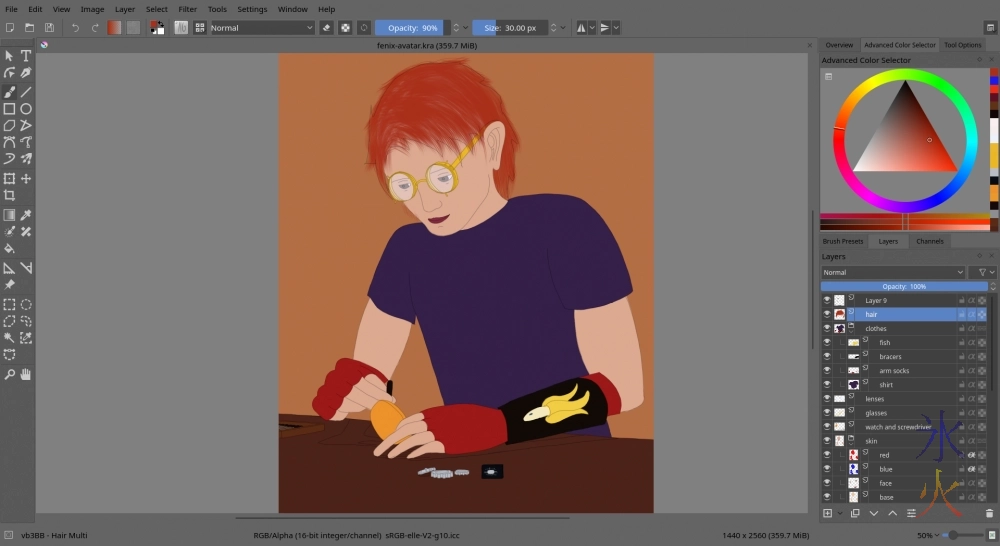Activate the Zoom magnifier tool
The height and width of the screenshot is (546, 1000).
click(x=9, y=374)
